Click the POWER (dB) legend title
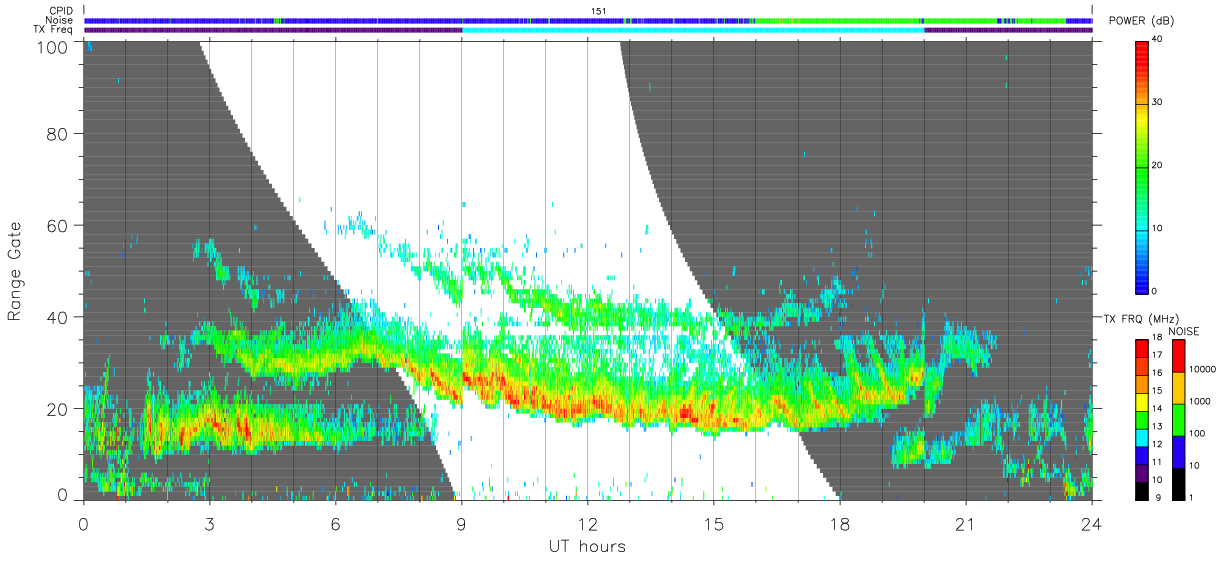 pos(1143,21)
